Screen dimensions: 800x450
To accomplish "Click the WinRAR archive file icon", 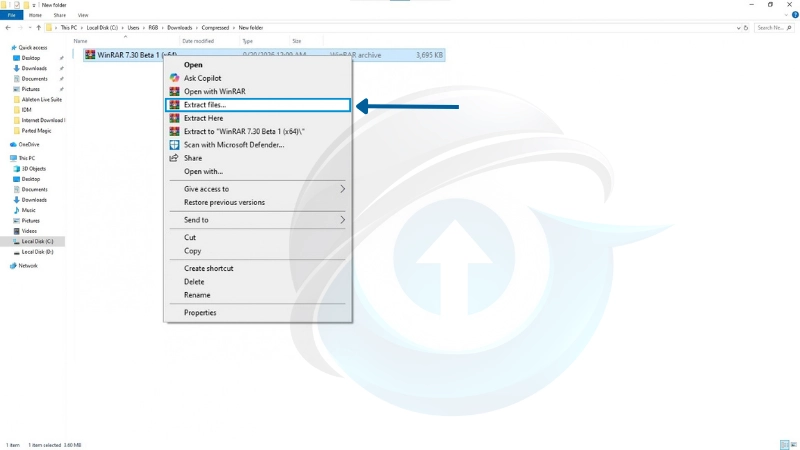I will (90, 55).
